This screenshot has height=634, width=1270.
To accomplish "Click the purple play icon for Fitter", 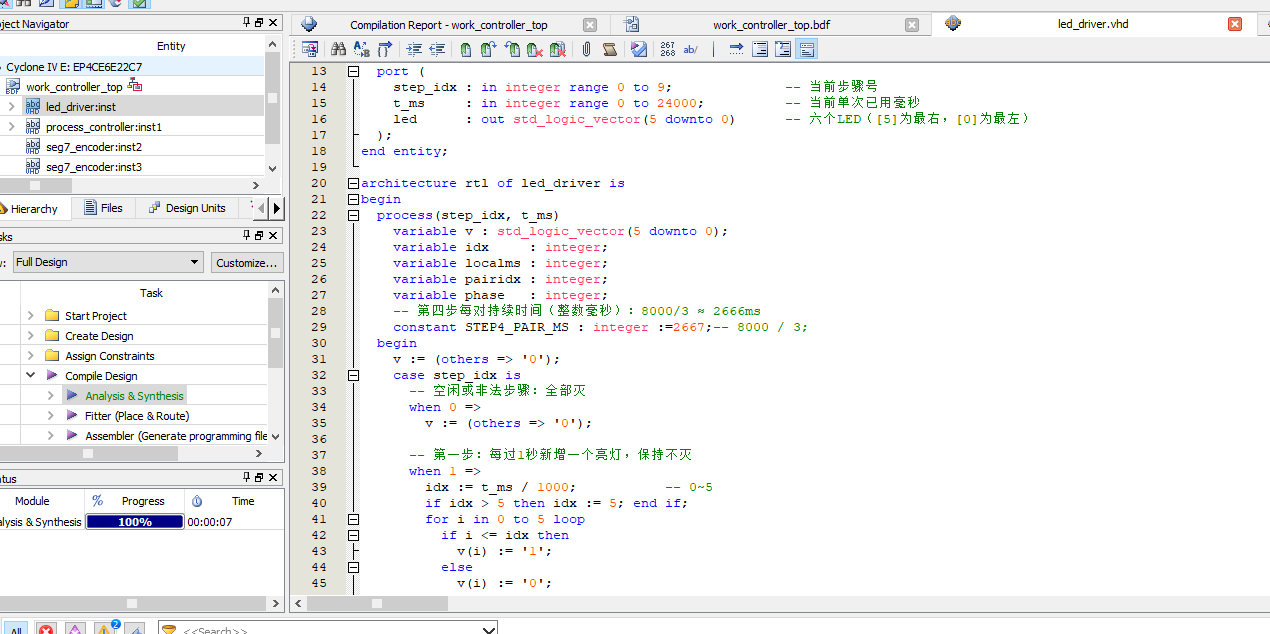I will tap(72, 415).
